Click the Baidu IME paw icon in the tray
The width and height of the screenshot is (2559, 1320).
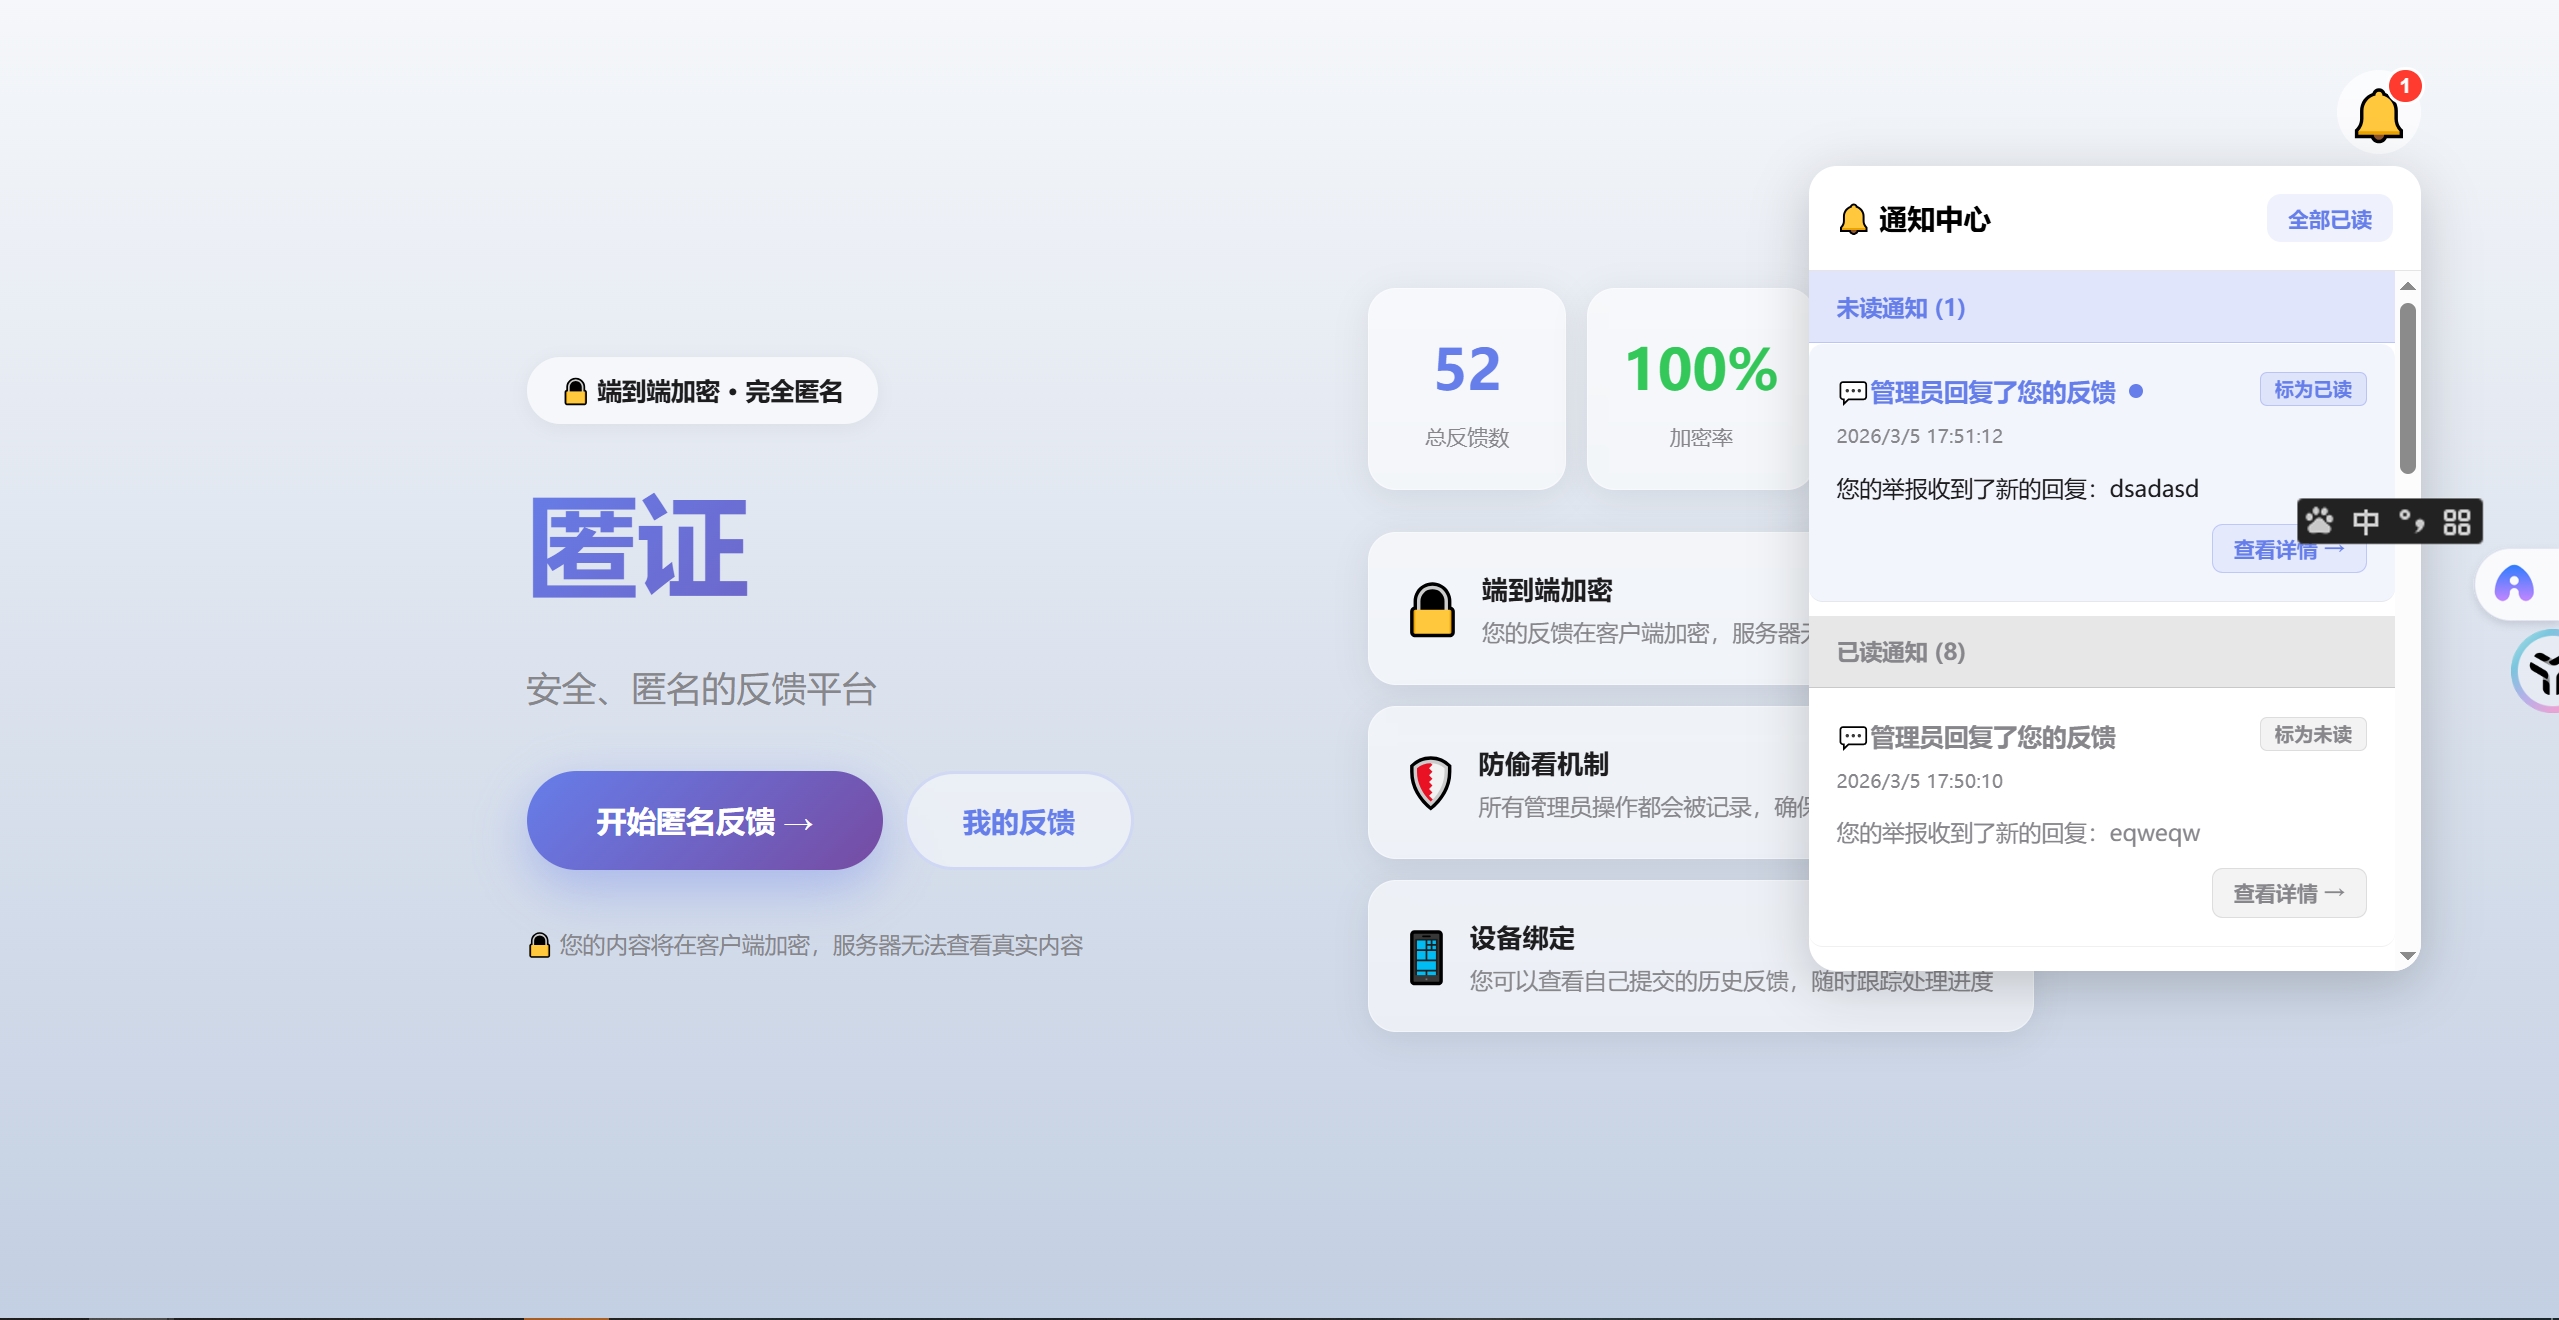pyautogui.click(x=2319, y=521)
